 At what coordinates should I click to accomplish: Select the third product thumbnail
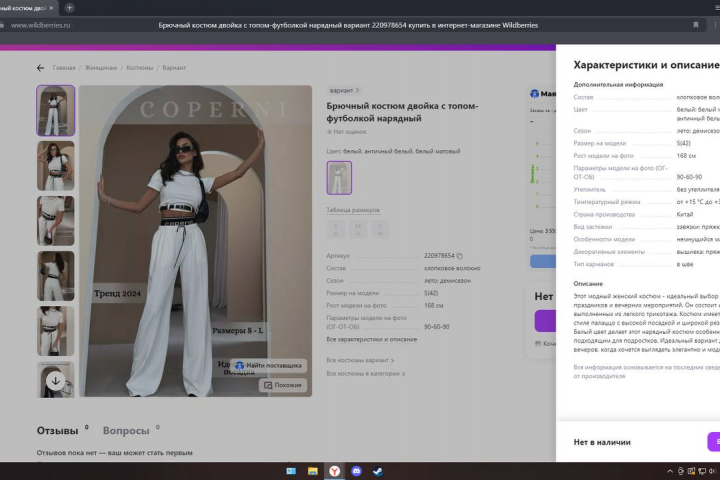pyautogui.click(x=56, y=221)
